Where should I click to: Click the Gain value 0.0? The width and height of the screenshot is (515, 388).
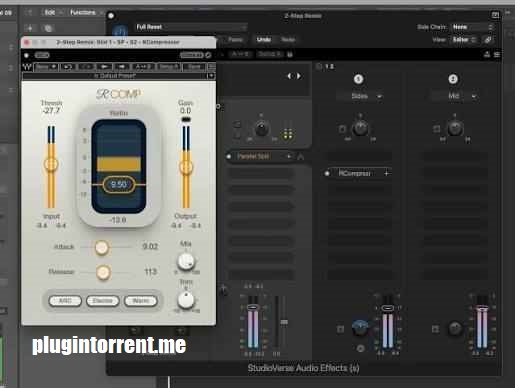click(x=185, y=111)
